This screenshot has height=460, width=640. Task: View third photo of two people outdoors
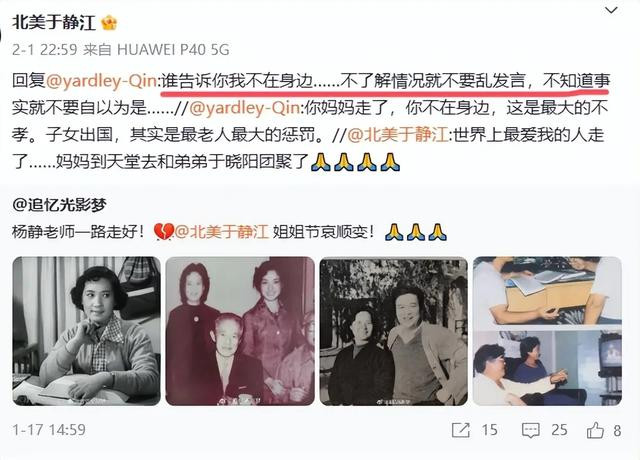click(x=393, y=331)
